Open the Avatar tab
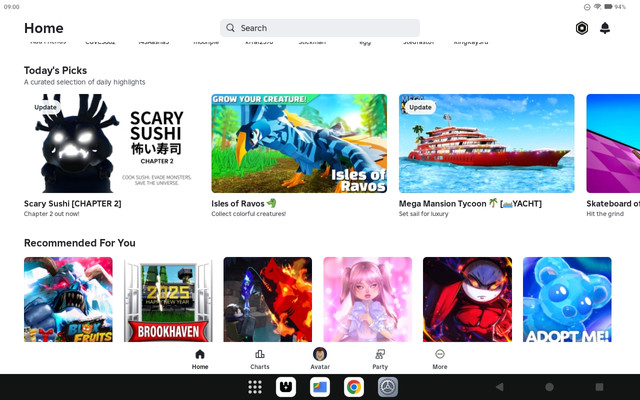Screen dimensions: 640x400 point(320,359)
